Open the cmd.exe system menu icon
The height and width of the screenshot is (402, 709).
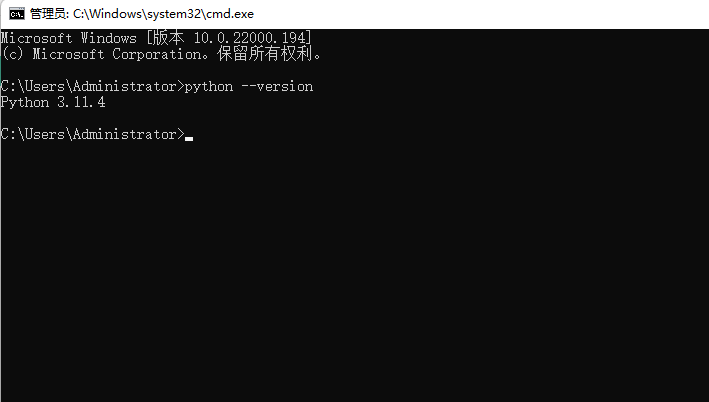(x=17, y=14)
